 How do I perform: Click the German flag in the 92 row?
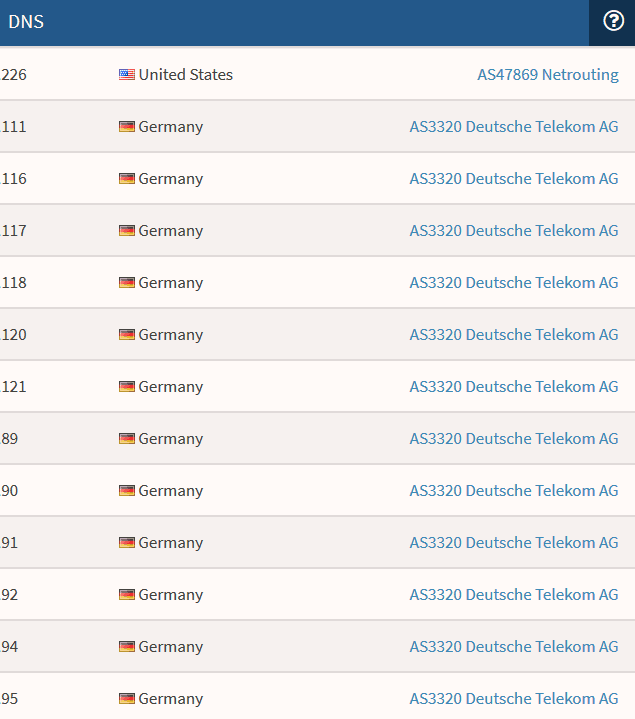click(x=127, y=595)
